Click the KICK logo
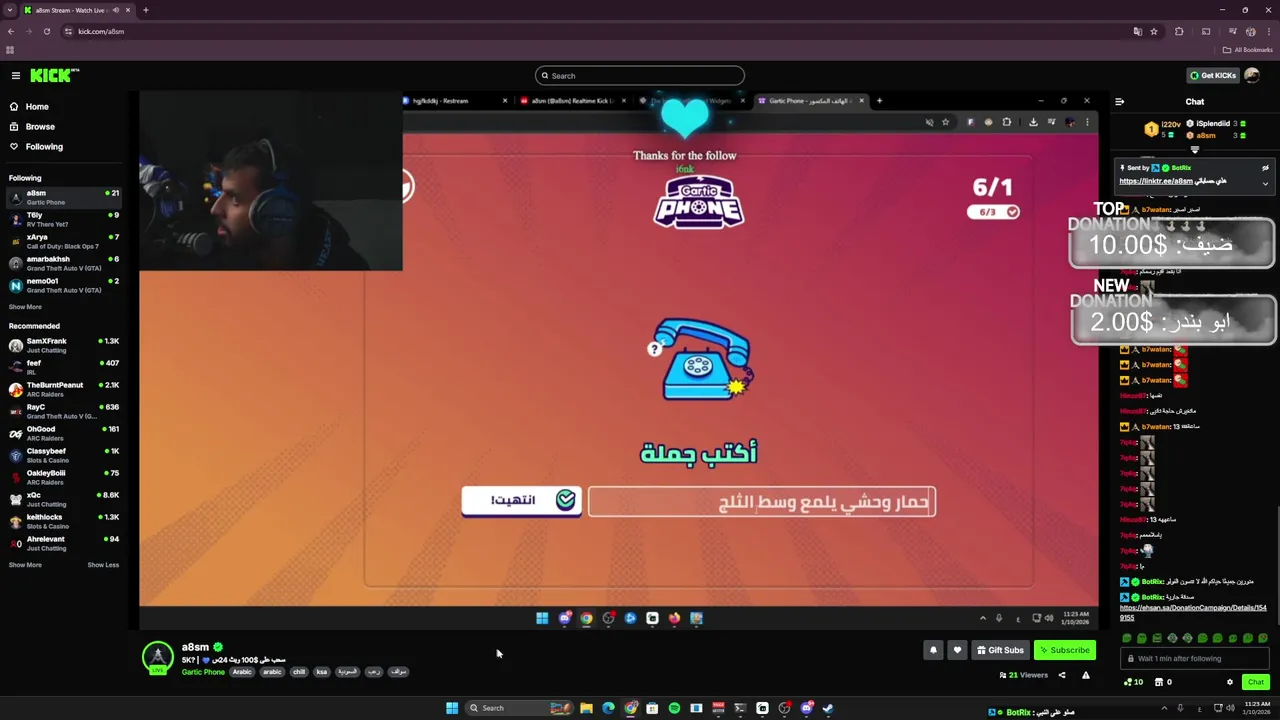The height and width of the screenshot is (720, 1280). click(54, 75)
